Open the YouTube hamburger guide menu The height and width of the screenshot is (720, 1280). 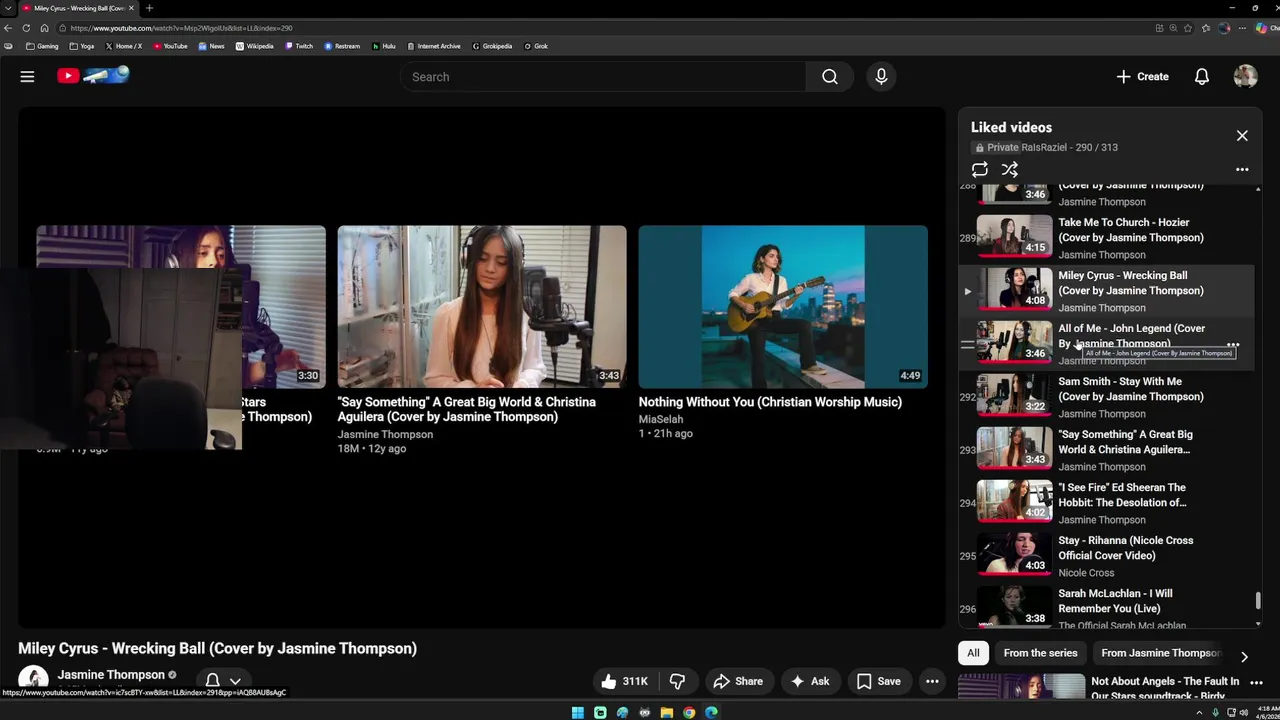coord(27,76)
